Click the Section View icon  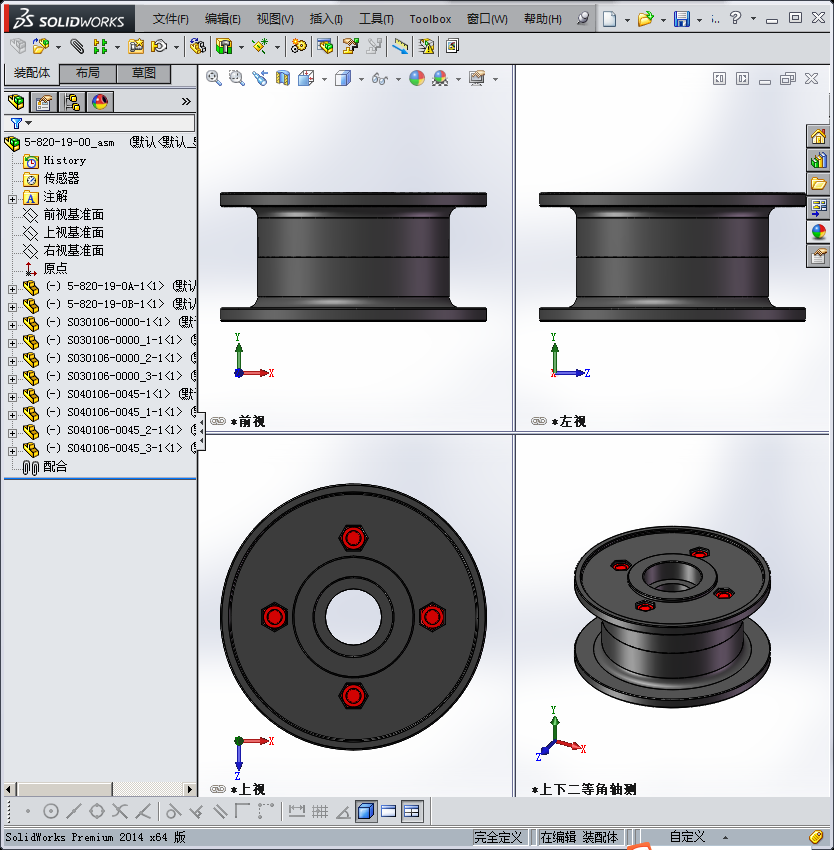283,79
